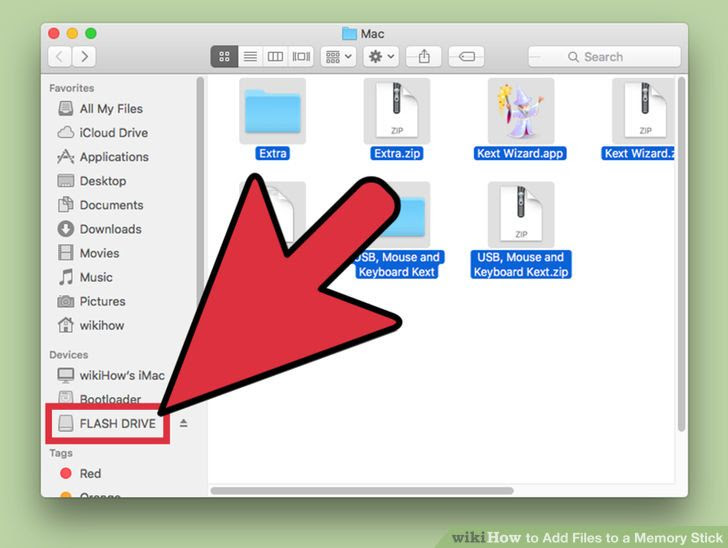Click the horizontal scrollbar at bottom
The image size is (728, 548).
tap(362, 491)
